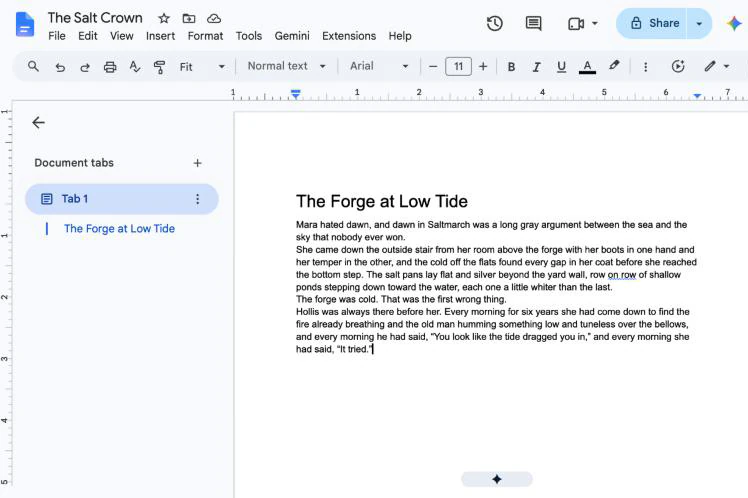This screenshot has width=748, height=498.
Task: Click the right indent marker on the ruler
Action: [697, 96]
